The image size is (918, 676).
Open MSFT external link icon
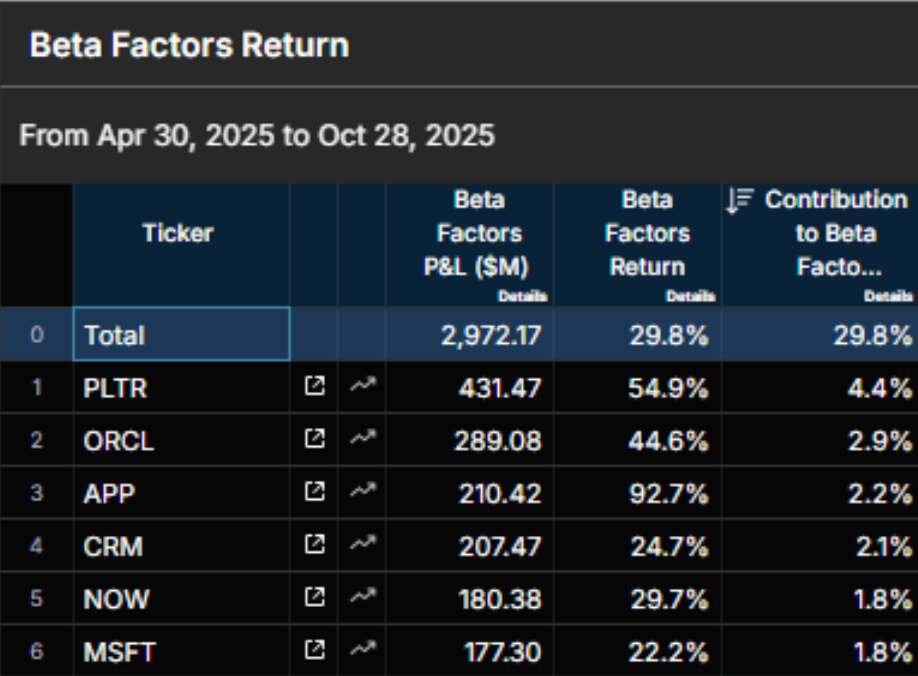pos(314,651)
